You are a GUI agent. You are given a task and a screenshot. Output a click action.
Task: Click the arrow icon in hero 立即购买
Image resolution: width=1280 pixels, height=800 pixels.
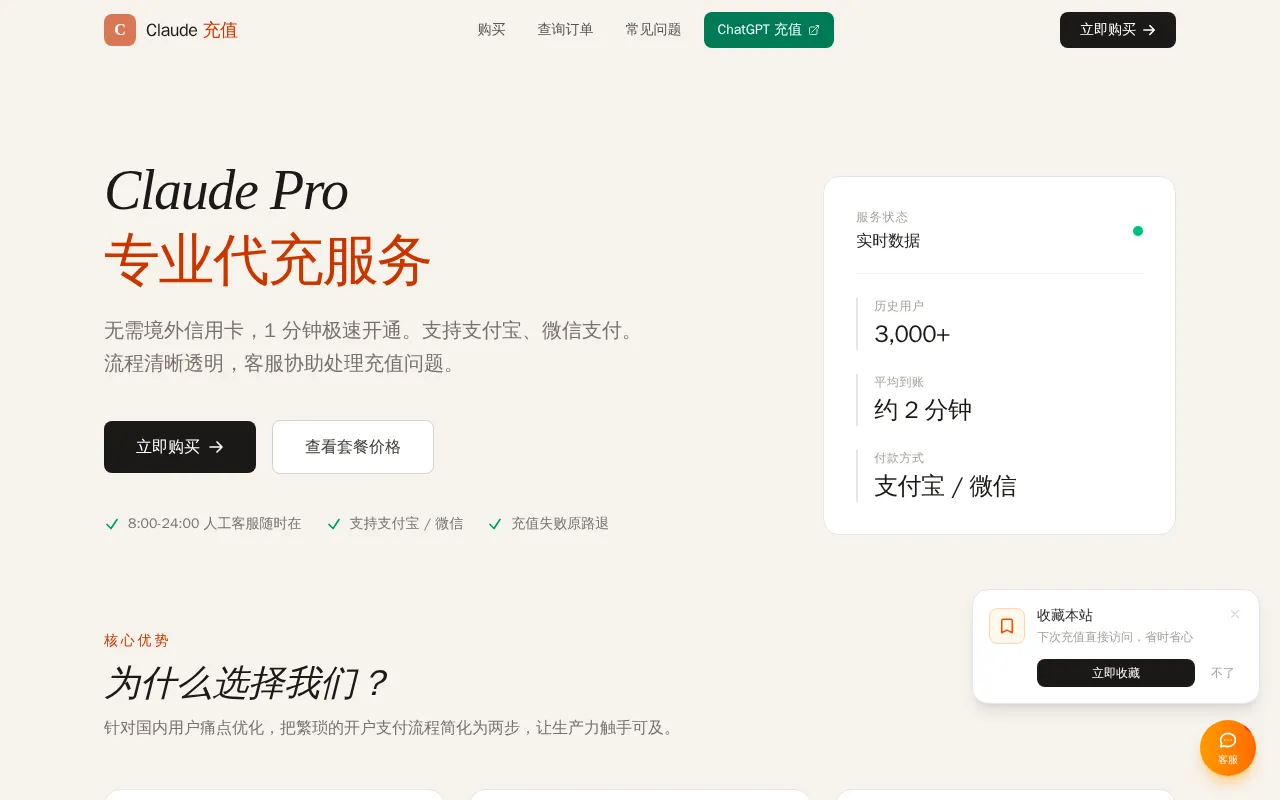pyautogui.click(x=216, y=447)
